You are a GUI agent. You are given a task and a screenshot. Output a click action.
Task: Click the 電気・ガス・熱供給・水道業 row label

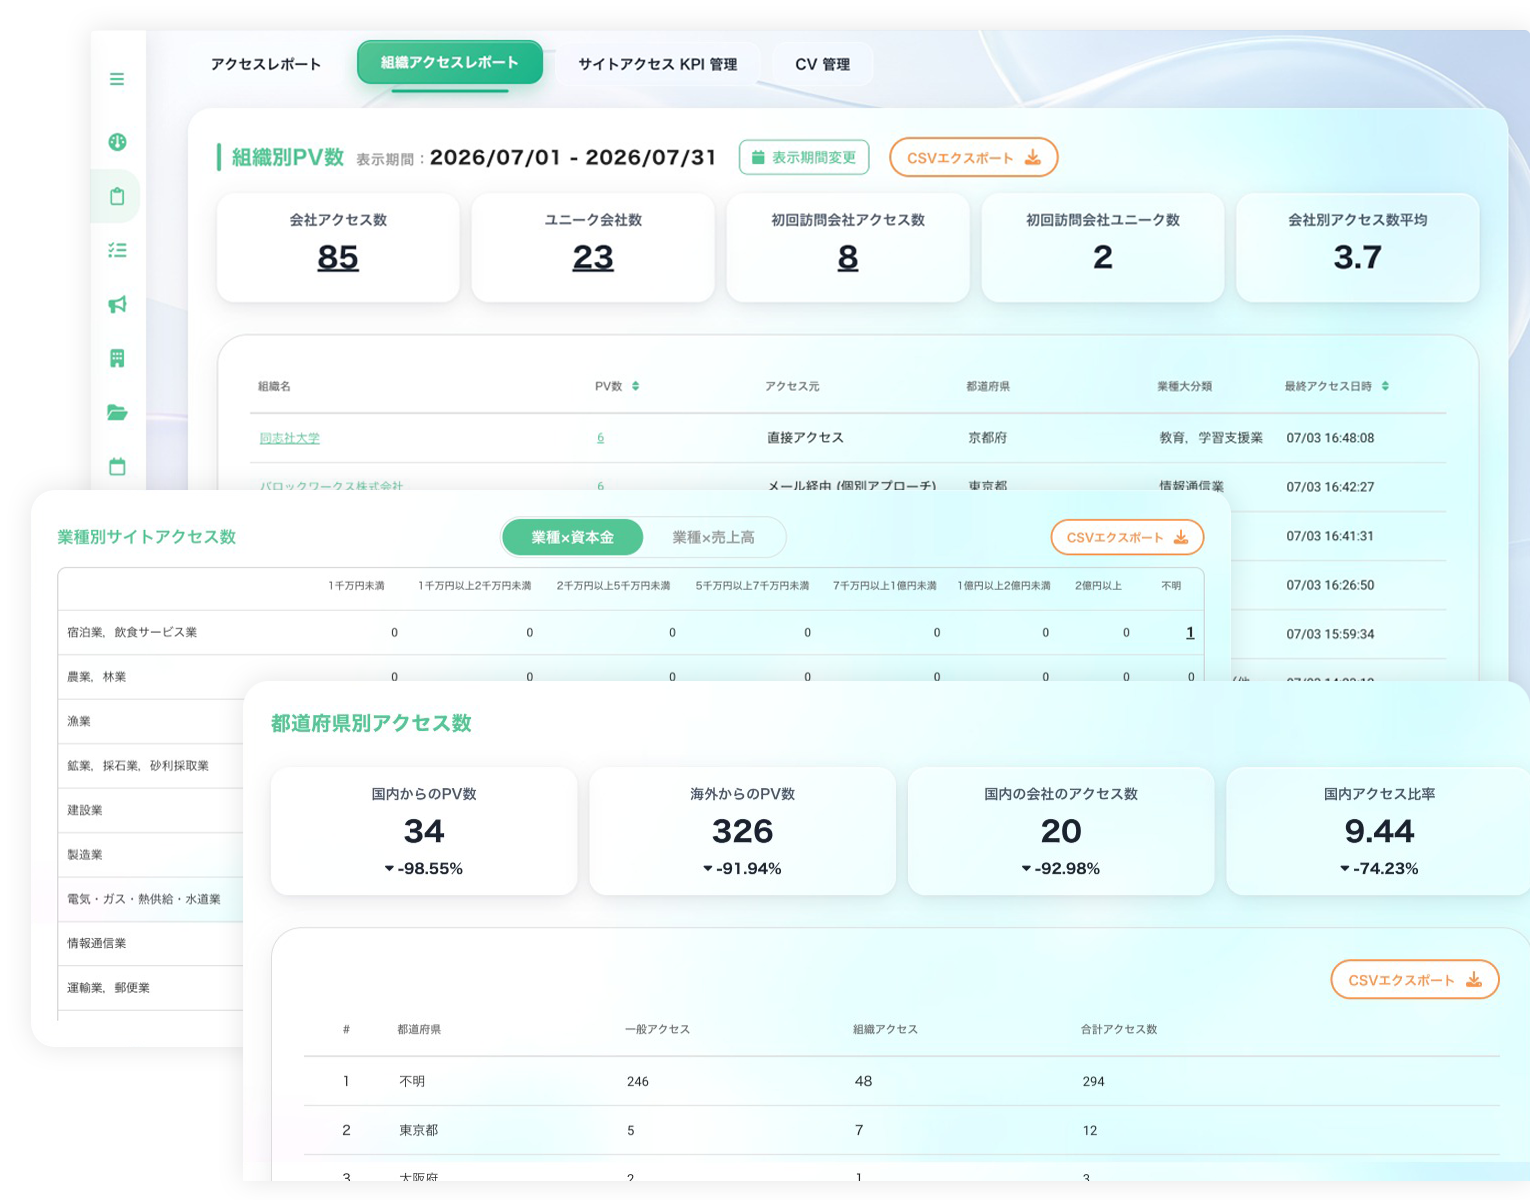pyautogui.click(x=144, y=899)
